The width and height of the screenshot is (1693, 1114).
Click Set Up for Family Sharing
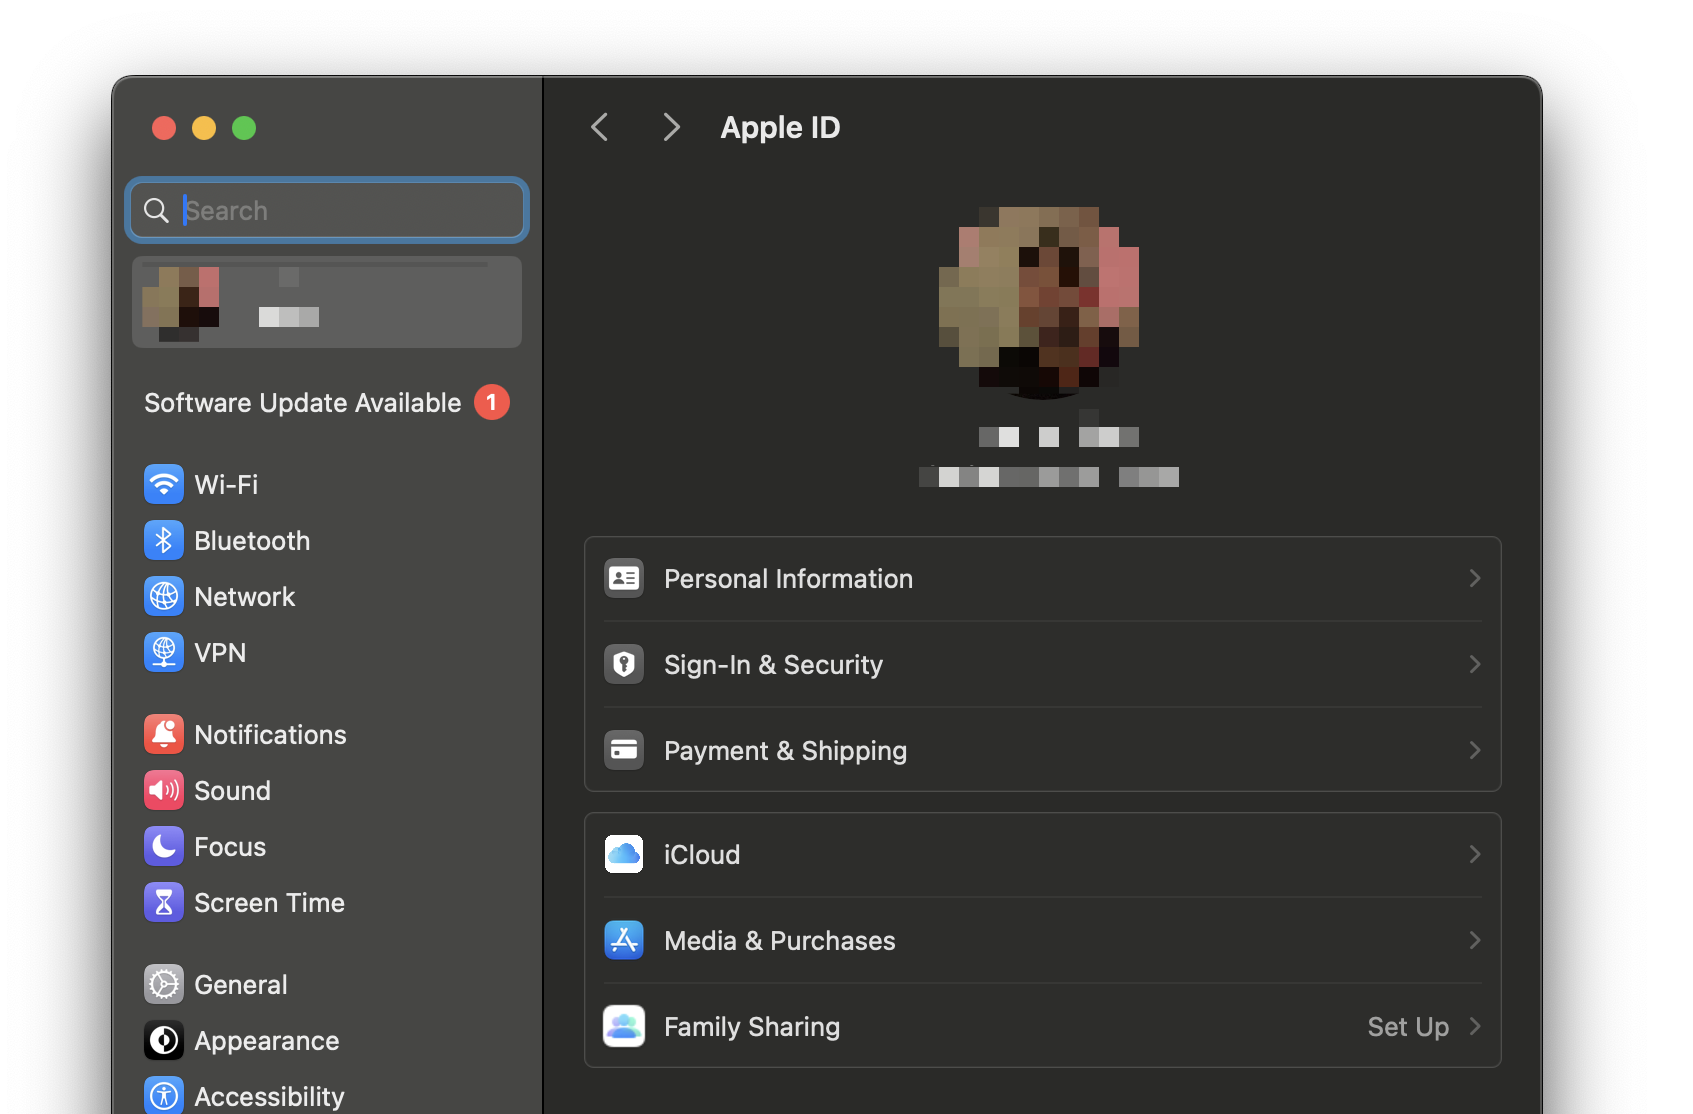[1408, 1027]
